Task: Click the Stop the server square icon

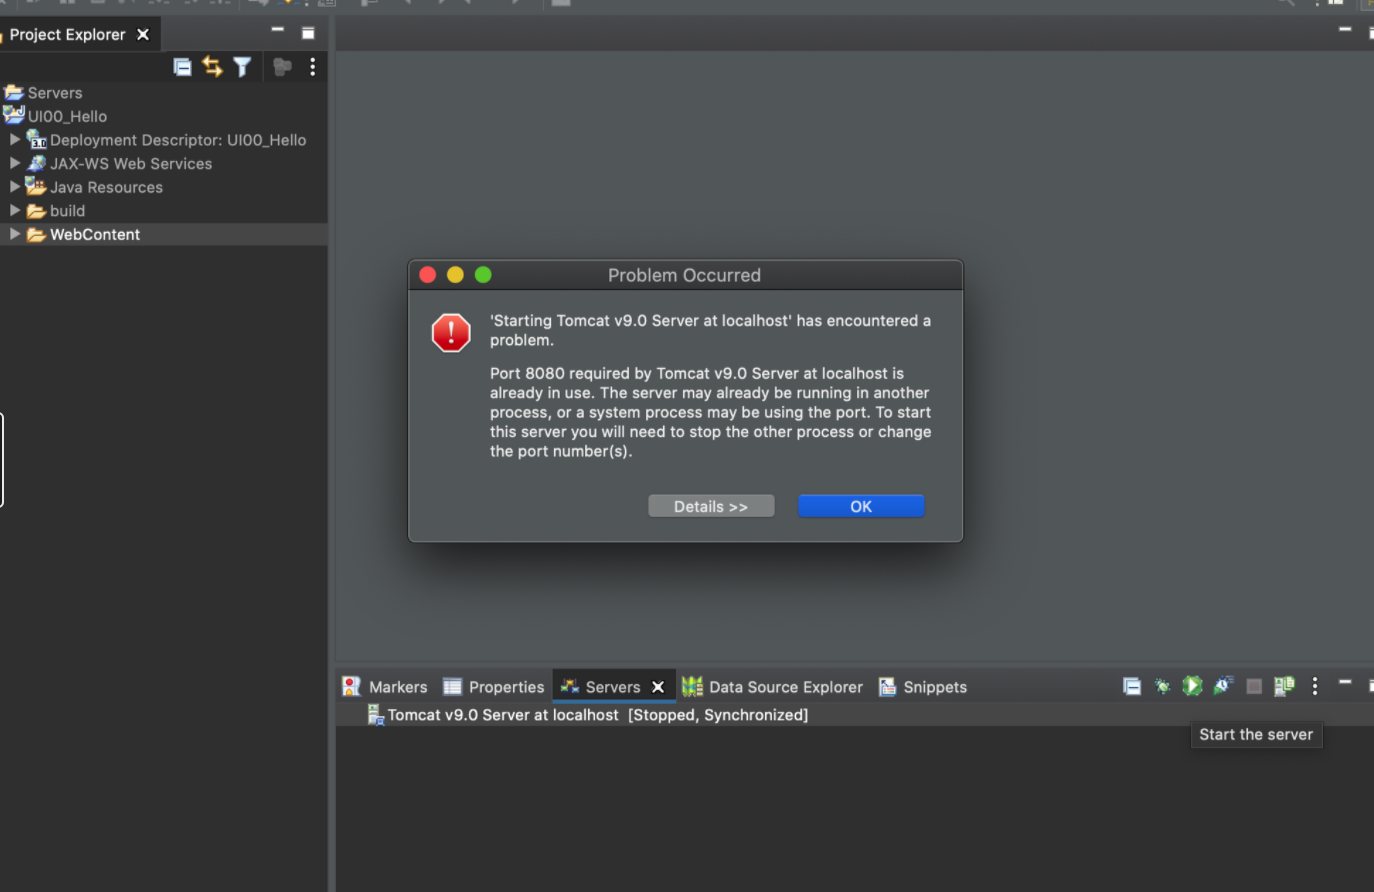Action: click(1254, 686)
